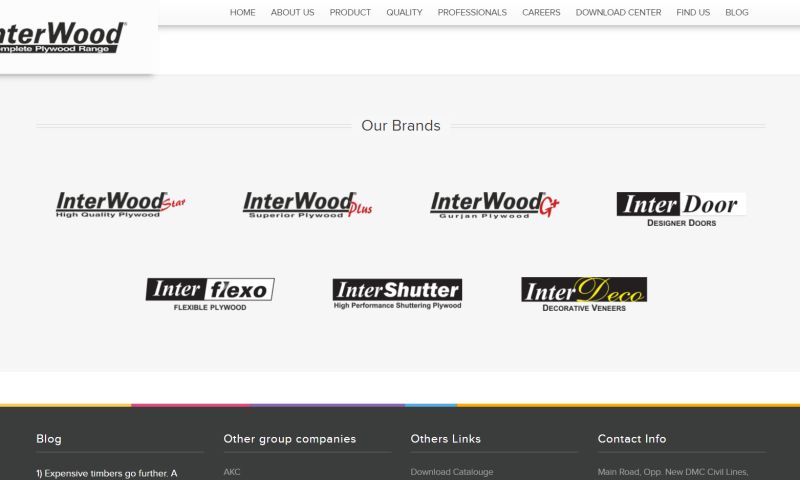Viewport: 800px width, 480px height.
Task: Open the BLOG navigation link
Action: (736, 13)
